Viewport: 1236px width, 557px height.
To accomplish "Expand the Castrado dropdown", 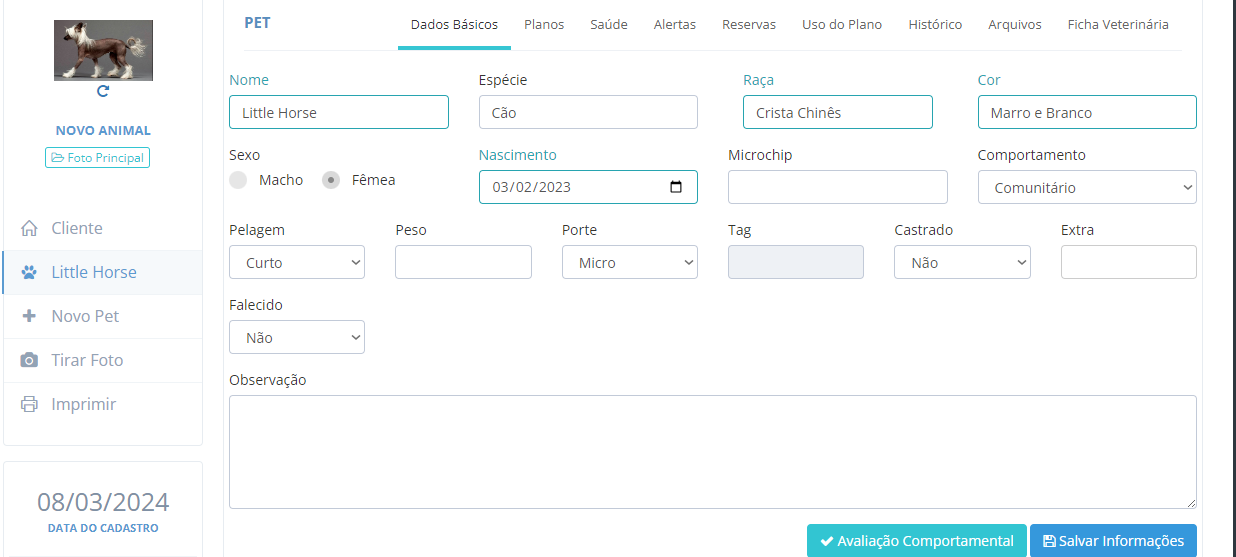I will 961,262.
